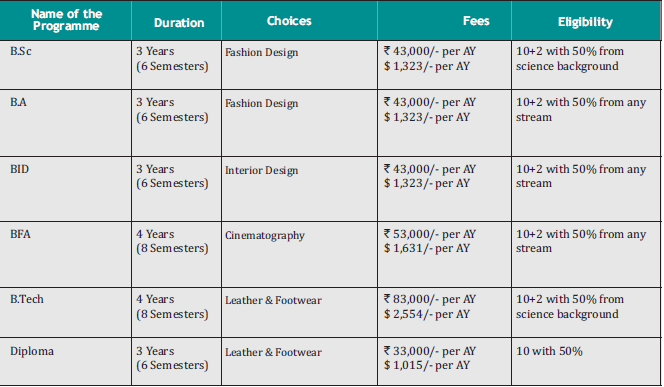Select the B.Tech programme name cell

click(x=66, y=312)
